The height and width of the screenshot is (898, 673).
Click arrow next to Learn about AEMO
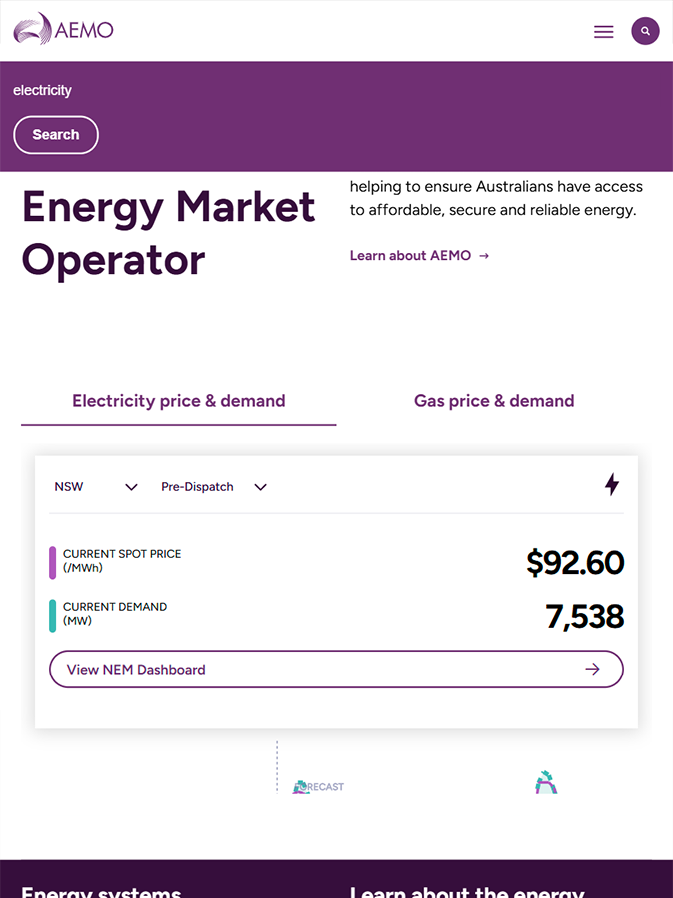tap(484, 255)
